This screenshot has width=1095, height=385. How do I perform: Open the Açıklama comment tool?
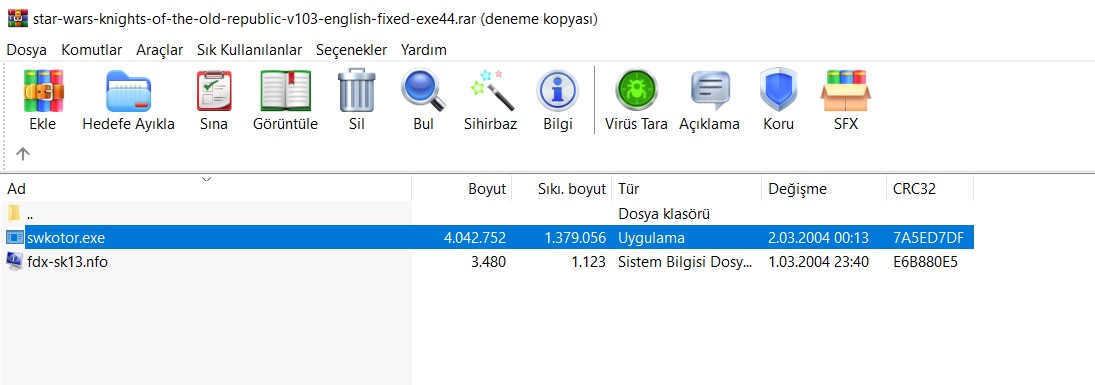(x=710, y=91)
